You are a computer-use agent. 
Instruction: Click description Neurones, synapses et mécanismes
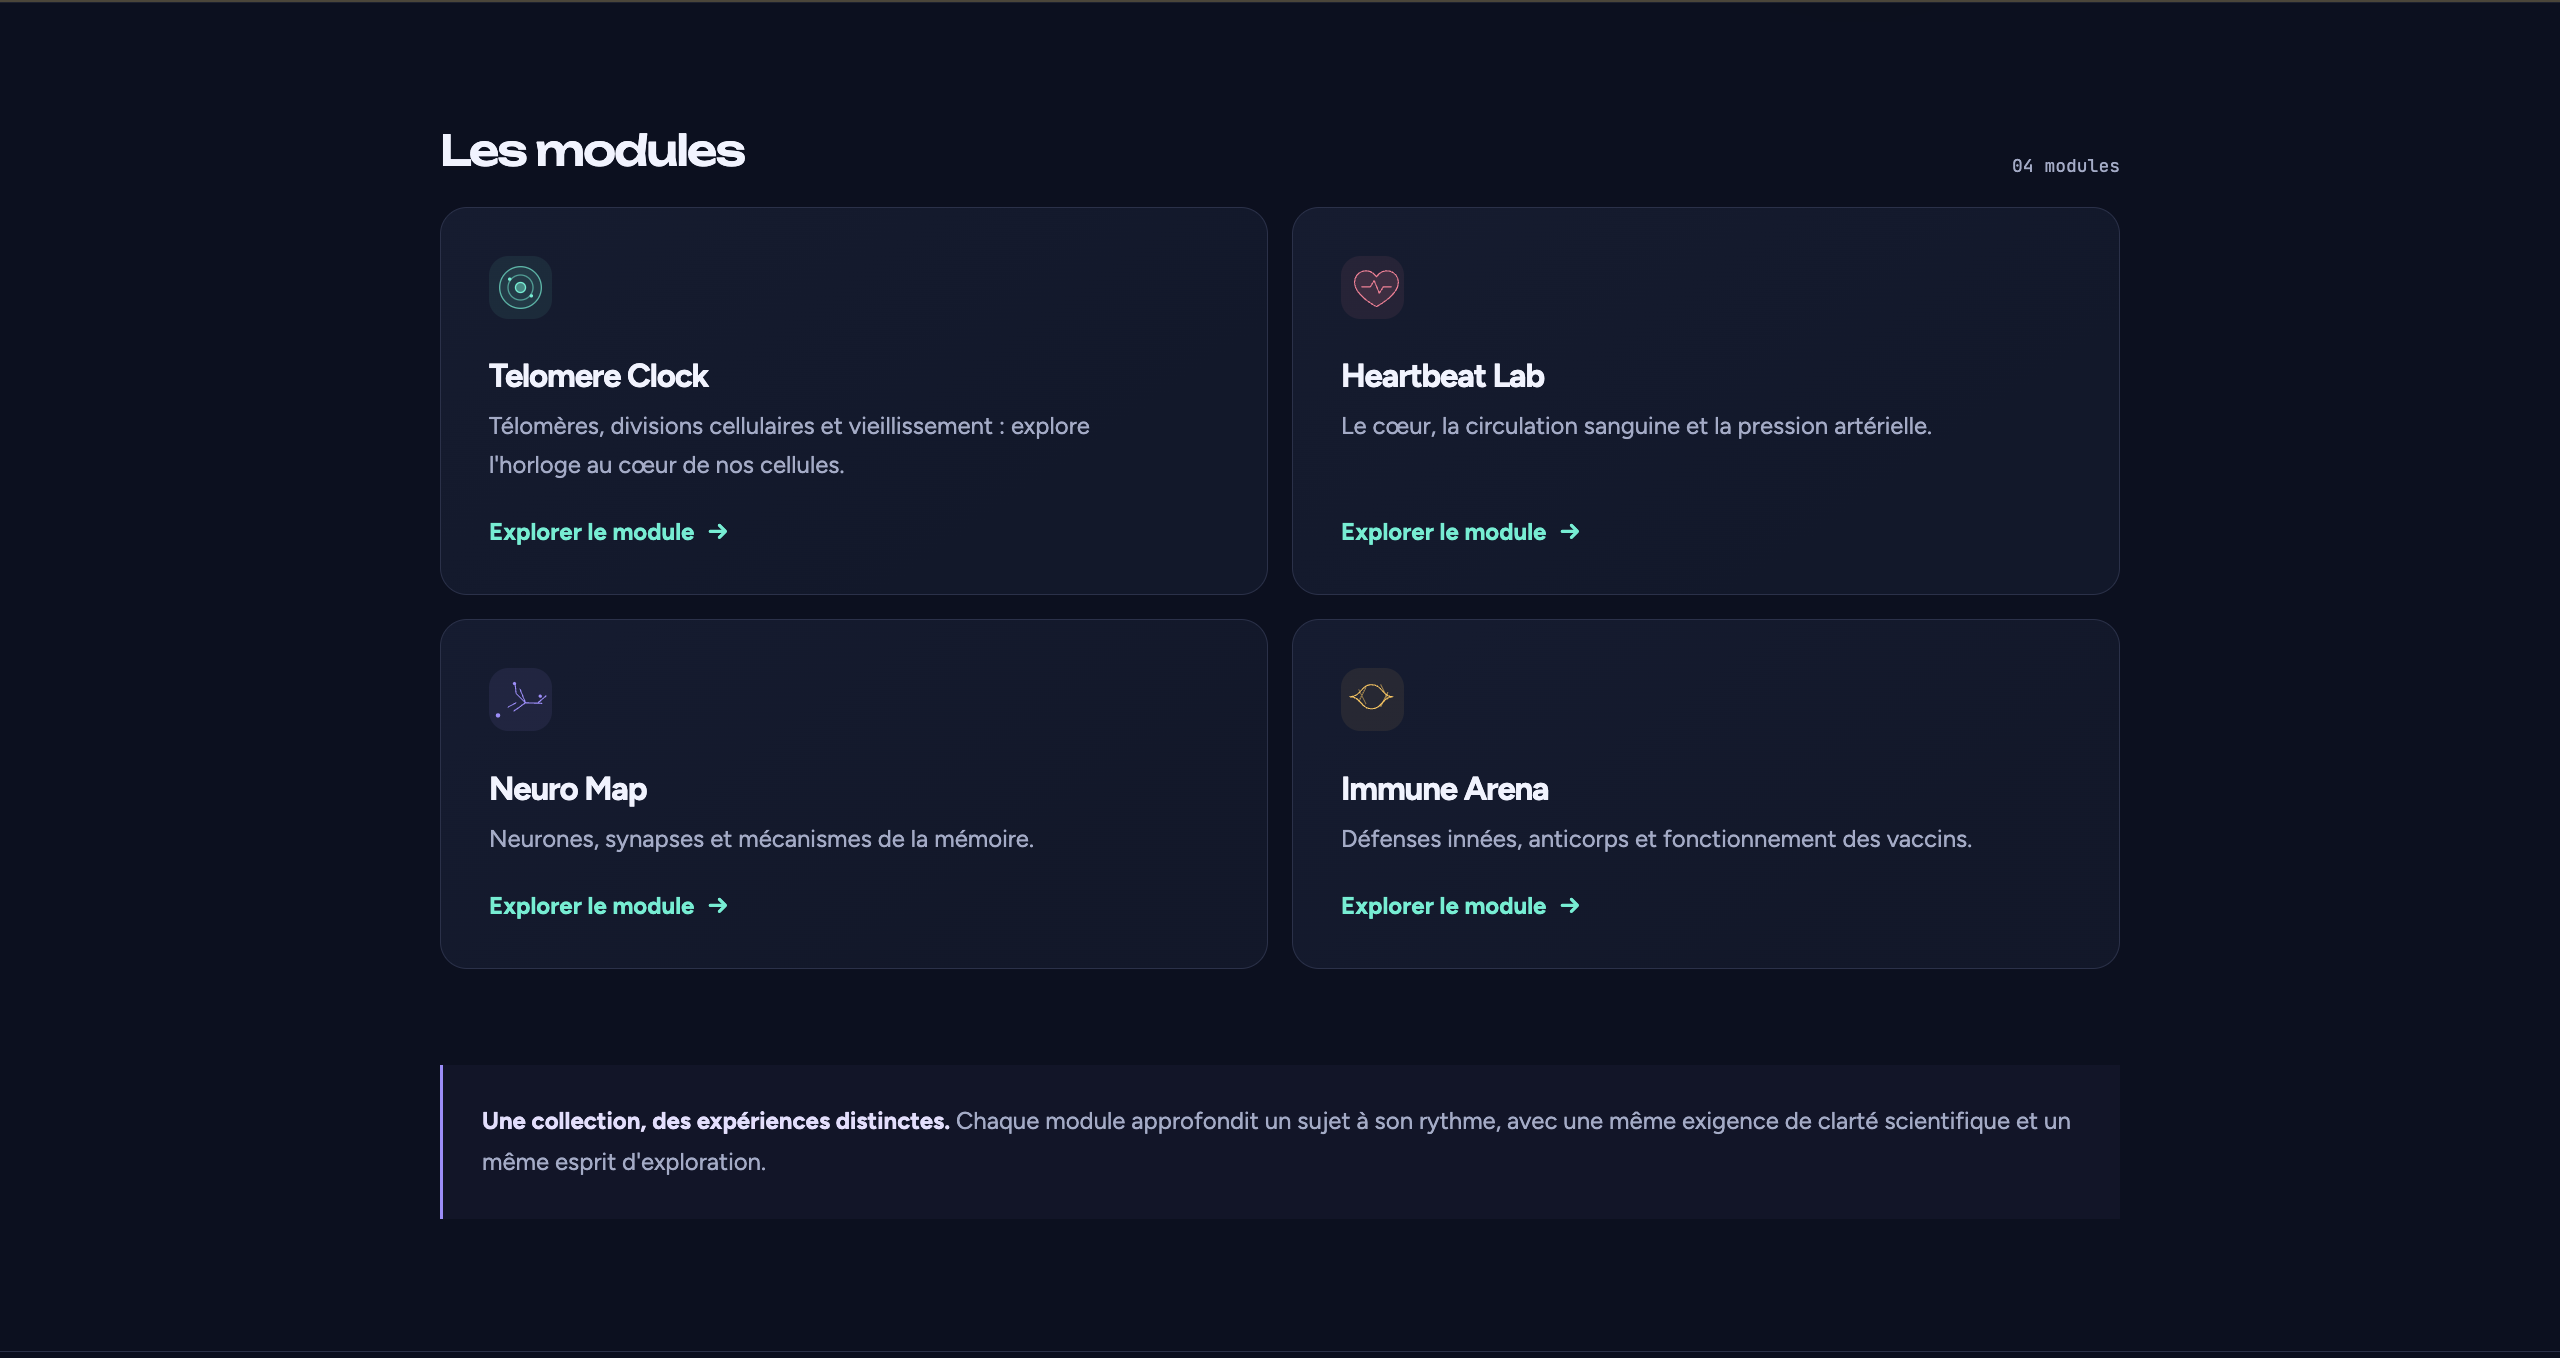click(x=761, y=839)
